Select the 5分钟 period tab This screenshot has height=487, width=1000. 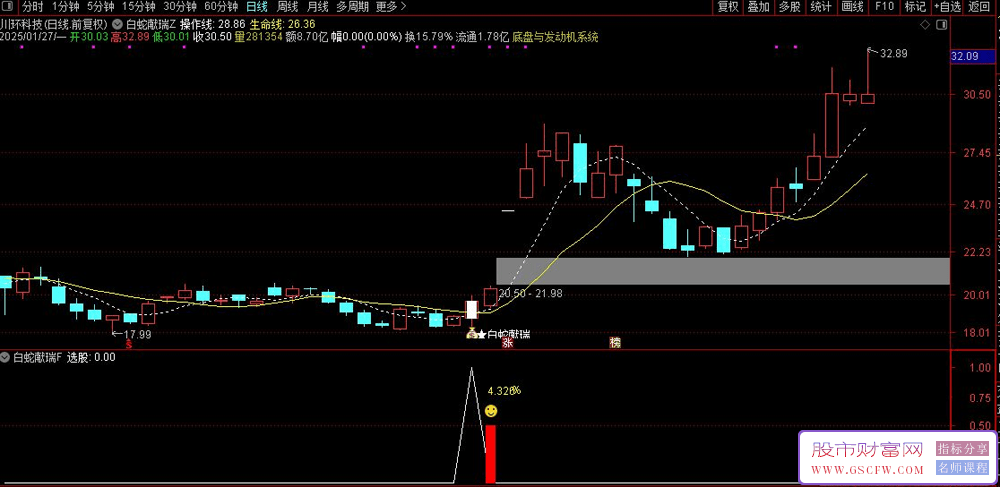(x=100, y=7)
